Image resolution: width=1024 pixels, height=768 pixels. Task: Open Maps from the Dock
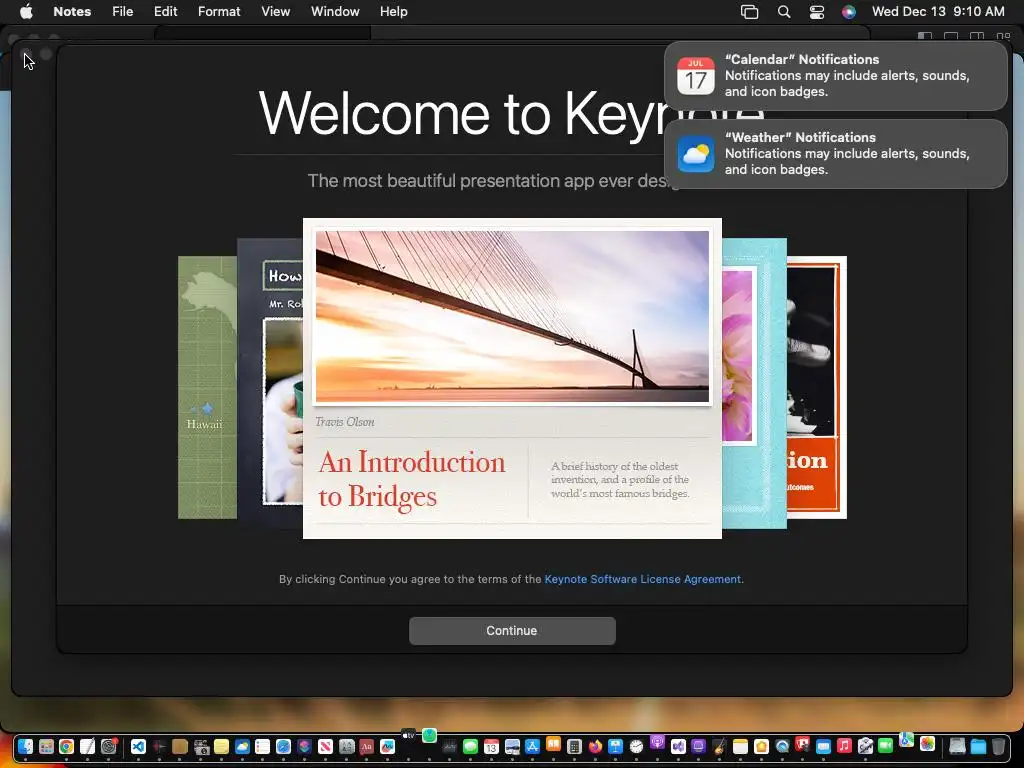point(906,739)
